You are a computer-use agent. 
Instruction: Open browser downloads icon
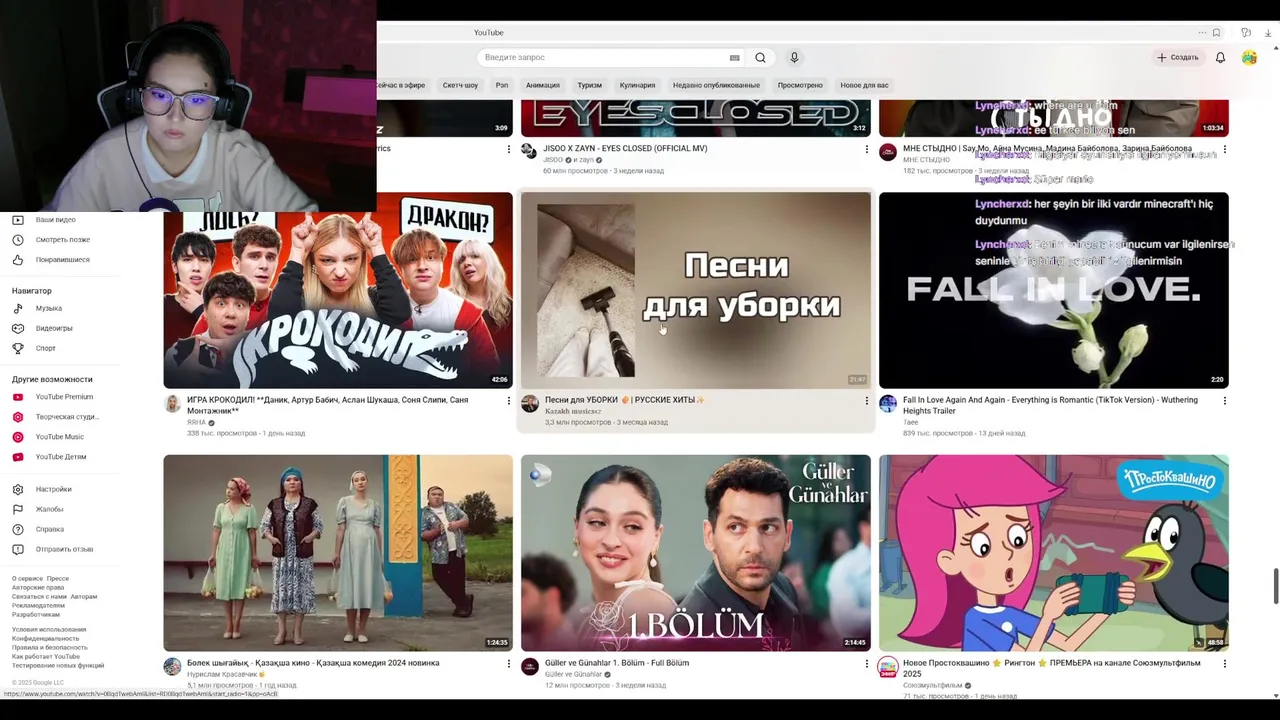point(1268,33)
